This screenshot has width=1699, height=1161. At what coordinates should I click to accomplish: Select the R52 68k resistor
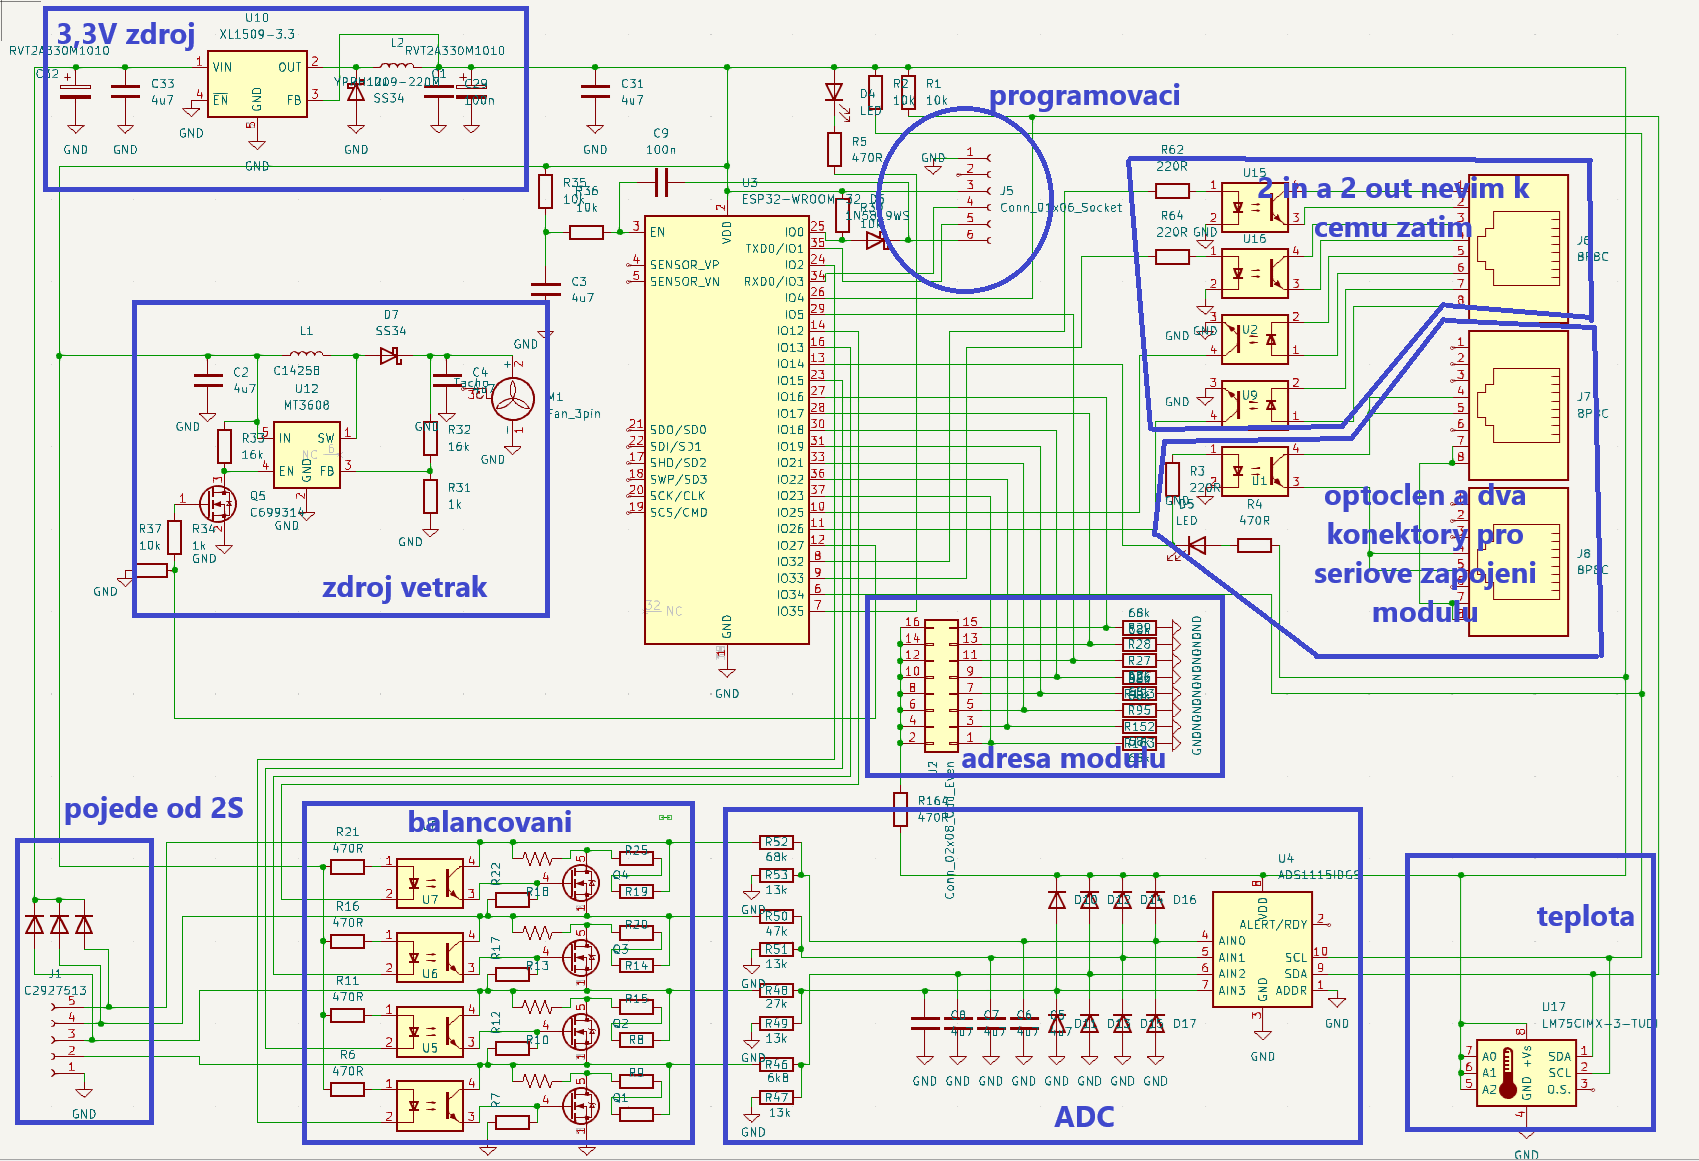pyautogui.click(x=777, y=842)
